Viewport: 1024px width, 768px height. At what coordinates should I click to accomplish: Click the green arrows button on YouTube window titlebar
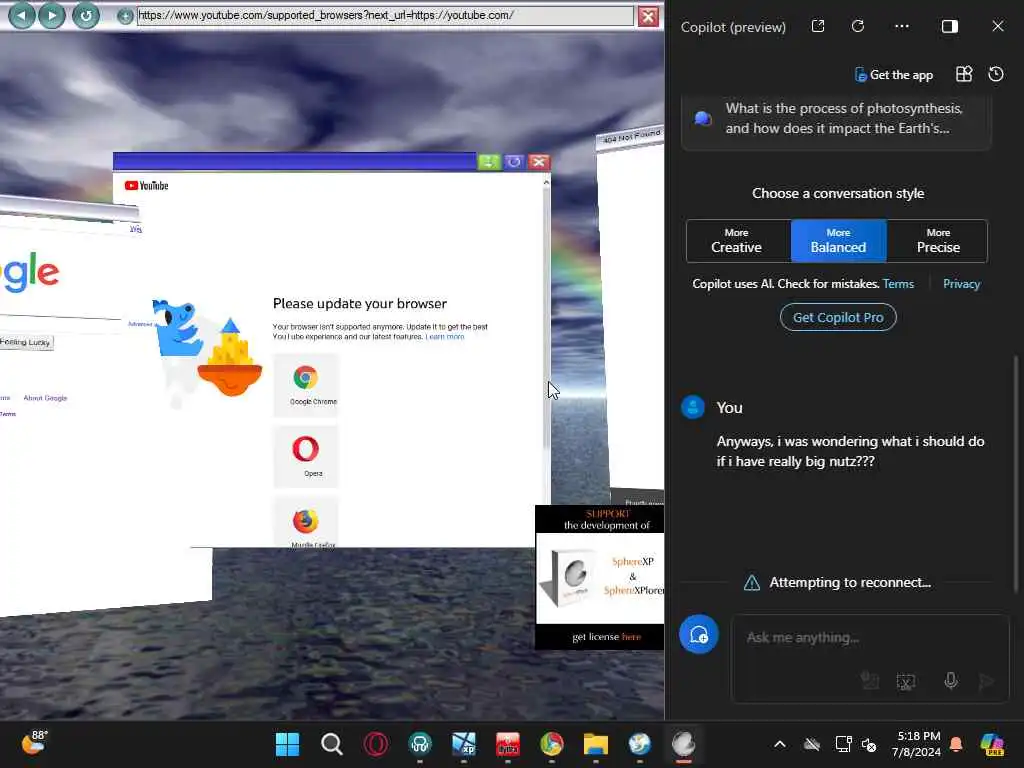pos(488,162)
